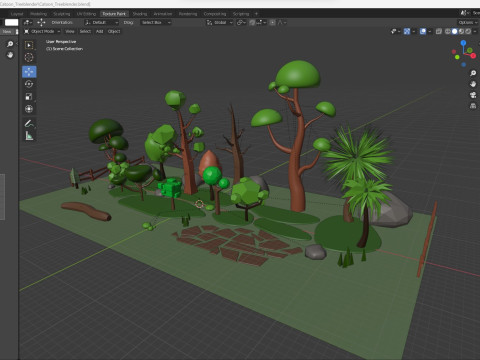Image resolution: width=480 pixels, height=360 pixels.
Task: Switch to material preview shading
Action: tap(461, 31)
